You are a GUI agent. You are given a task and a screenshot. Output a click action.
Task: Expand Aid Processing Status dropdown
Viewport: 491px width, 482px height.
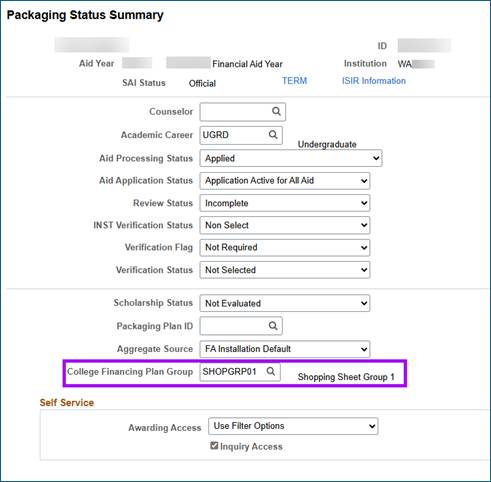click(x=291, y=158)
